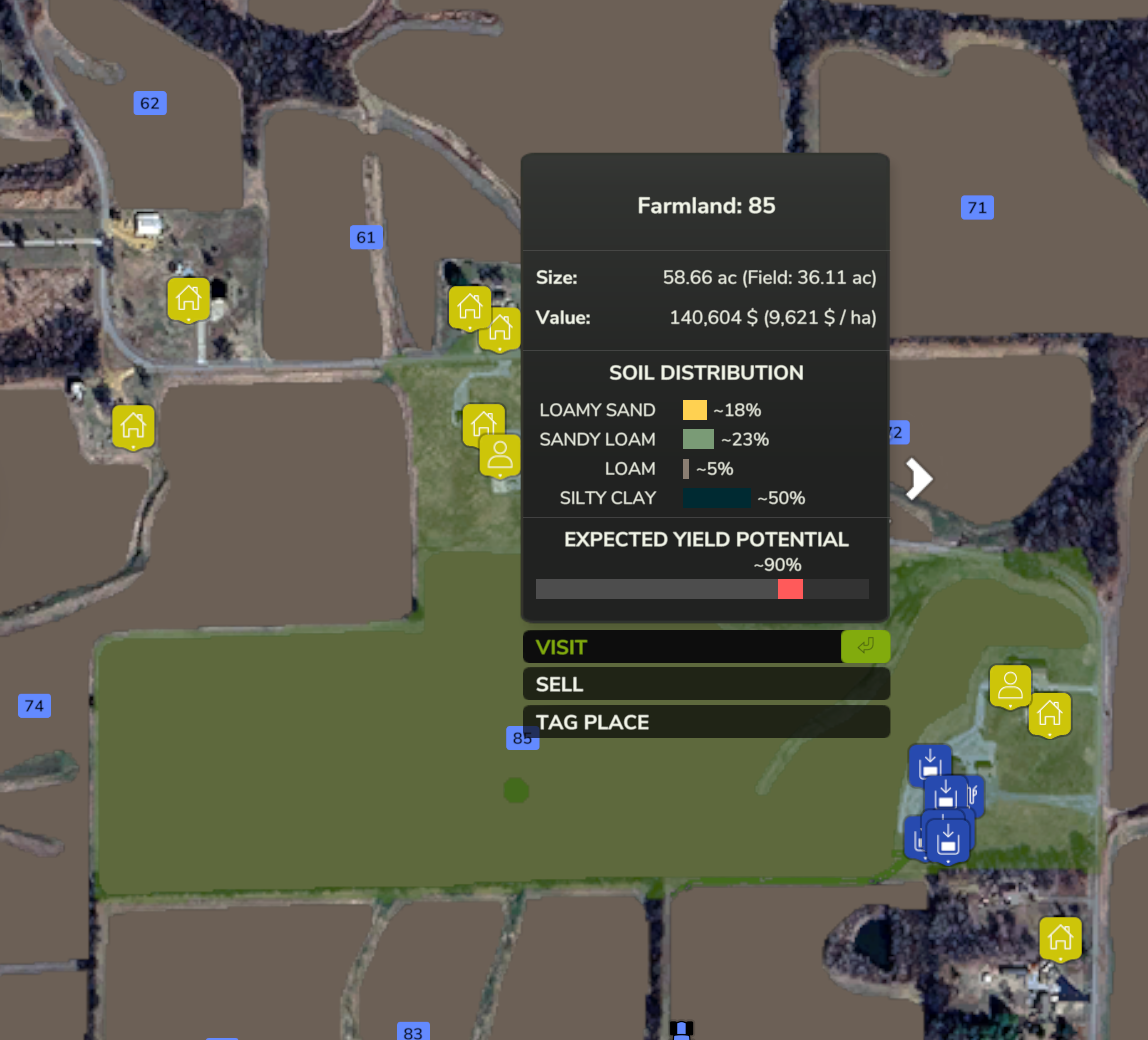
Task: Click the white chevron arrow beside the panel
Action: click(x=919, y=478)
